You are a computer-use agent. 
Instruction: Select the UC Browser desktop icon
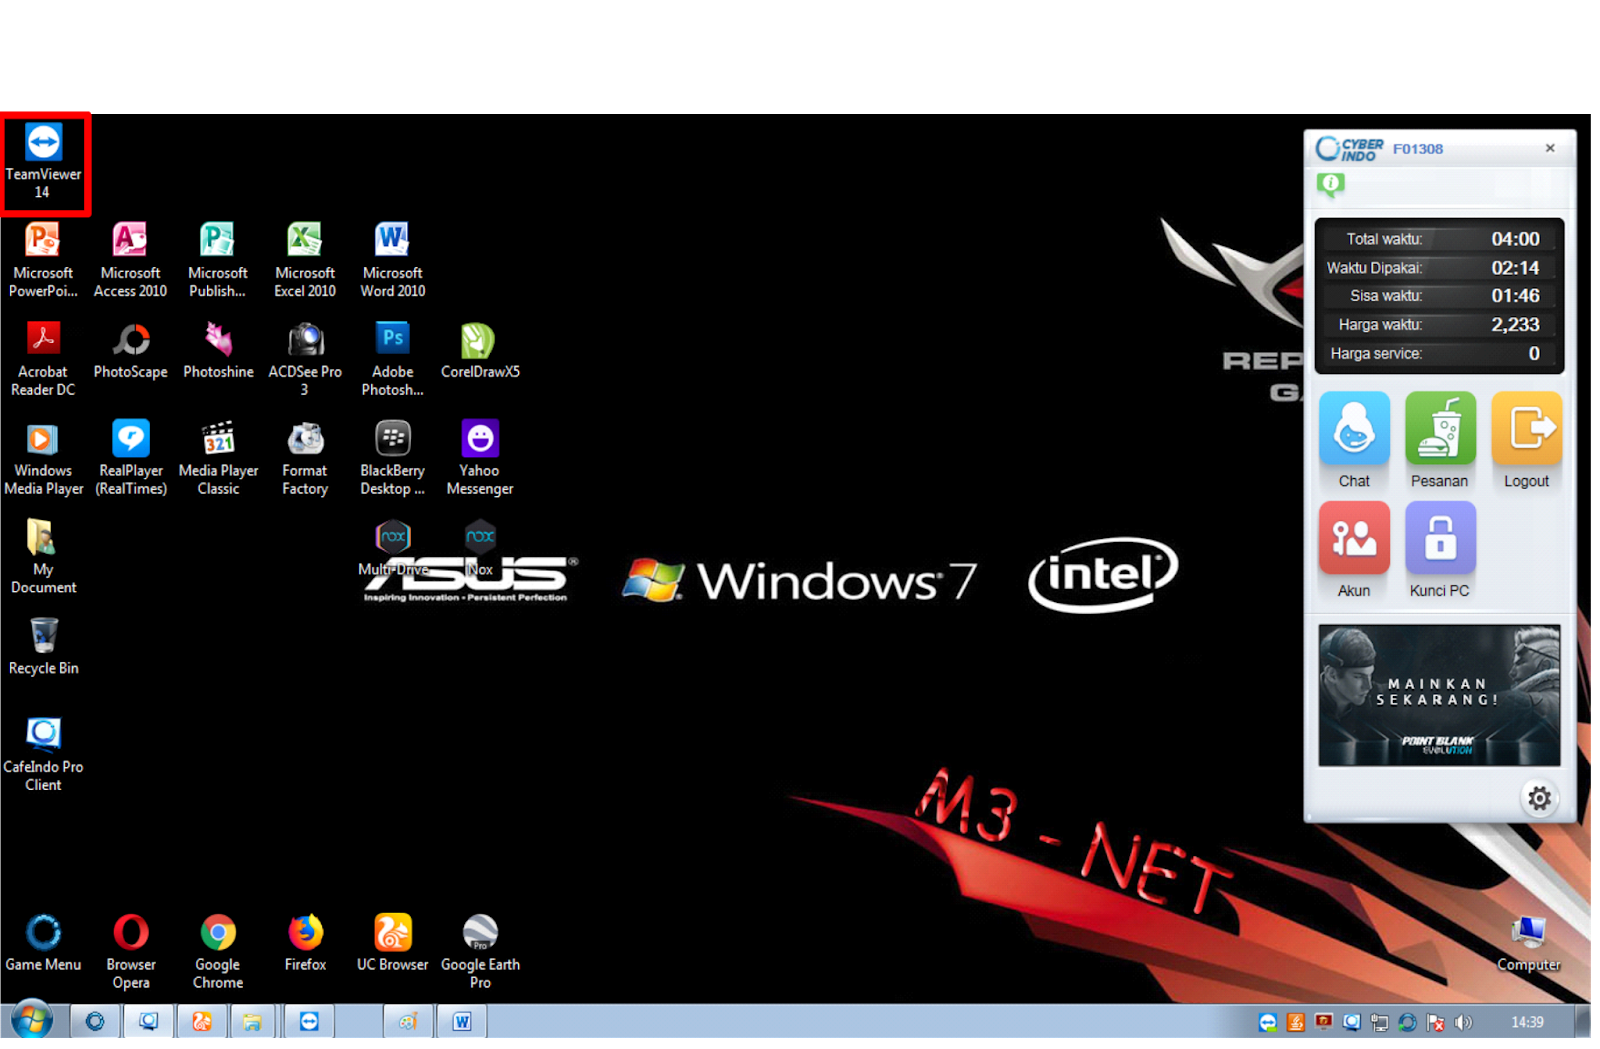point(392,943)
